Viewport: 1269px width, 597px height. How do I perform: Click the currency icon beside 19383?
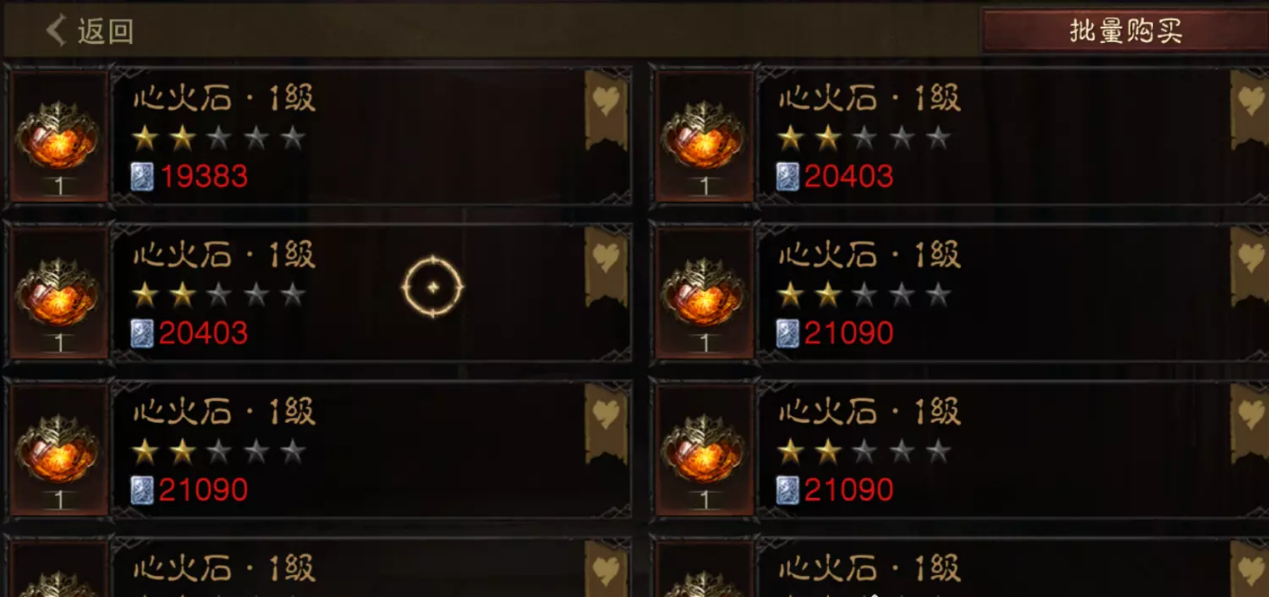(142, 177)
